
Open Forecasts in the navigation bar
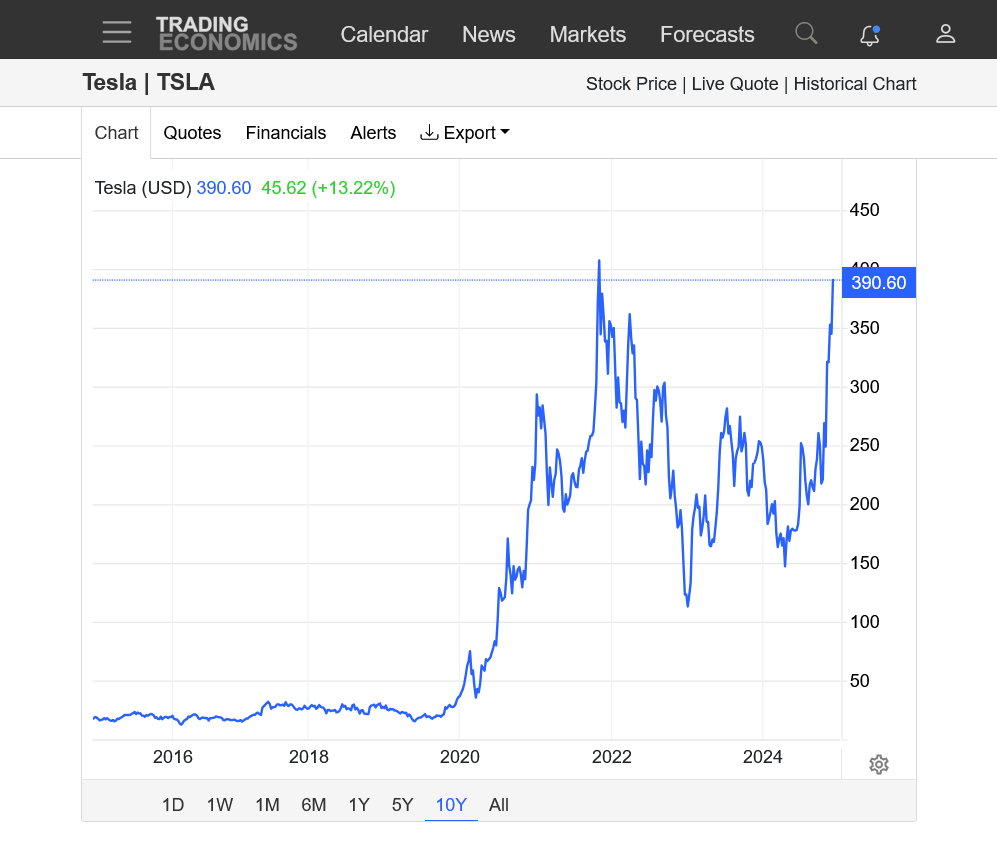[707, 34]
